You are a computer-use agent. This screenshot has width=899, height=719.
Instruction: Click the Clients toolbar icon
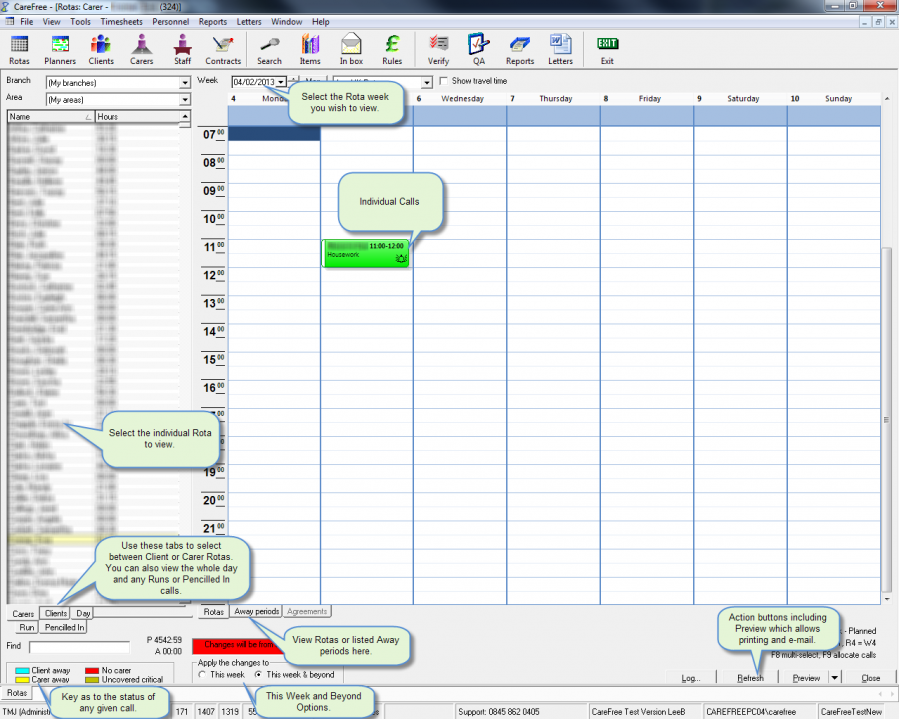(101, 48)
